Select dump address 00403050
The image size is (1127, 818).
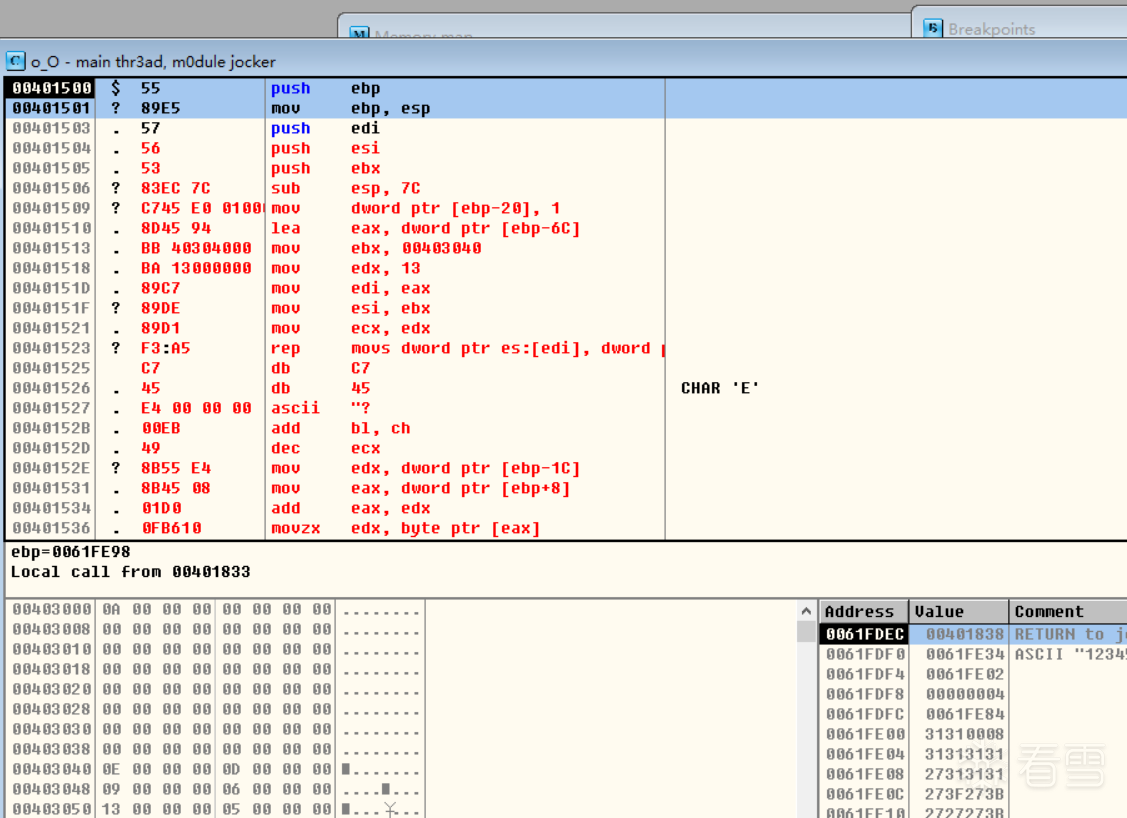coord(52,809)
